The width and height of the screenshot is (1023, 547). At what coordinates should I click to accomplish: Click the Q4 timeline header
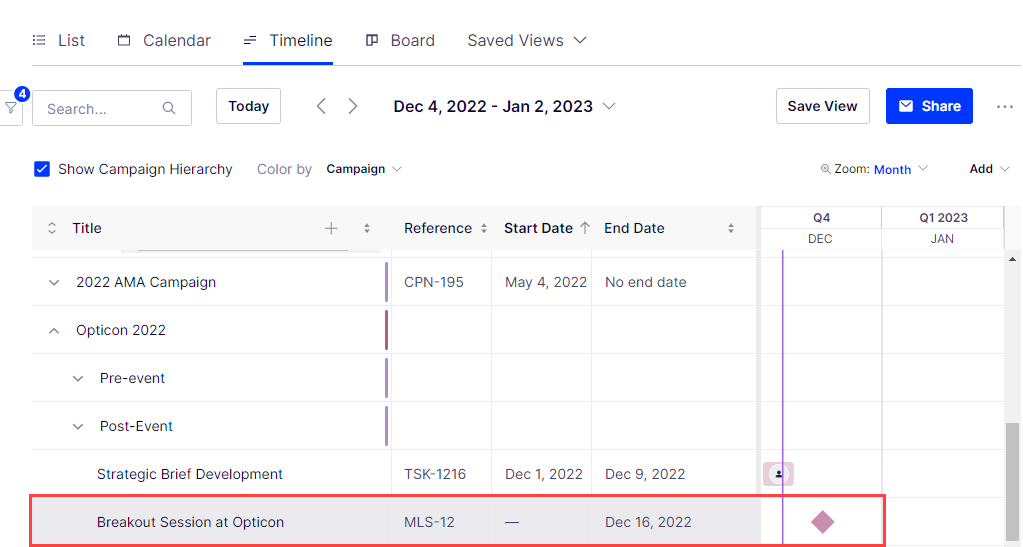click(821, 217)
